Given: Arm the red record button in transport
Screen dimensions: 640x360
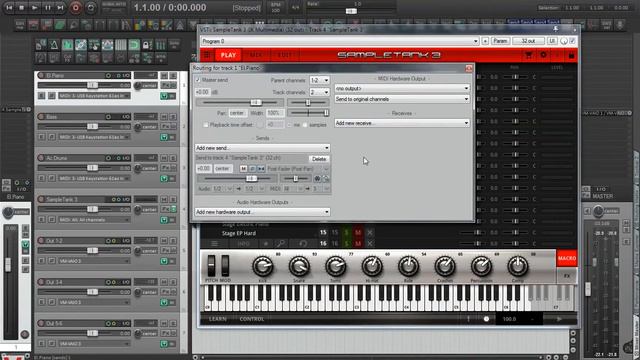Looking at the screenshot, I should coord(76,7).
